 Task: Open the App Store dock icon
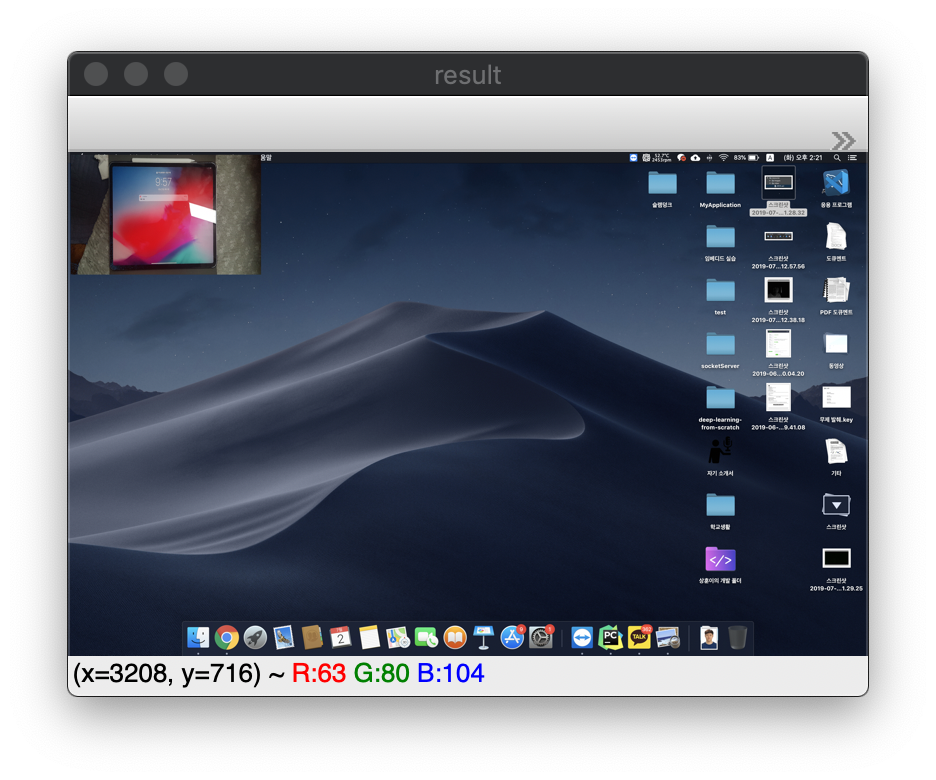[512, 637]
